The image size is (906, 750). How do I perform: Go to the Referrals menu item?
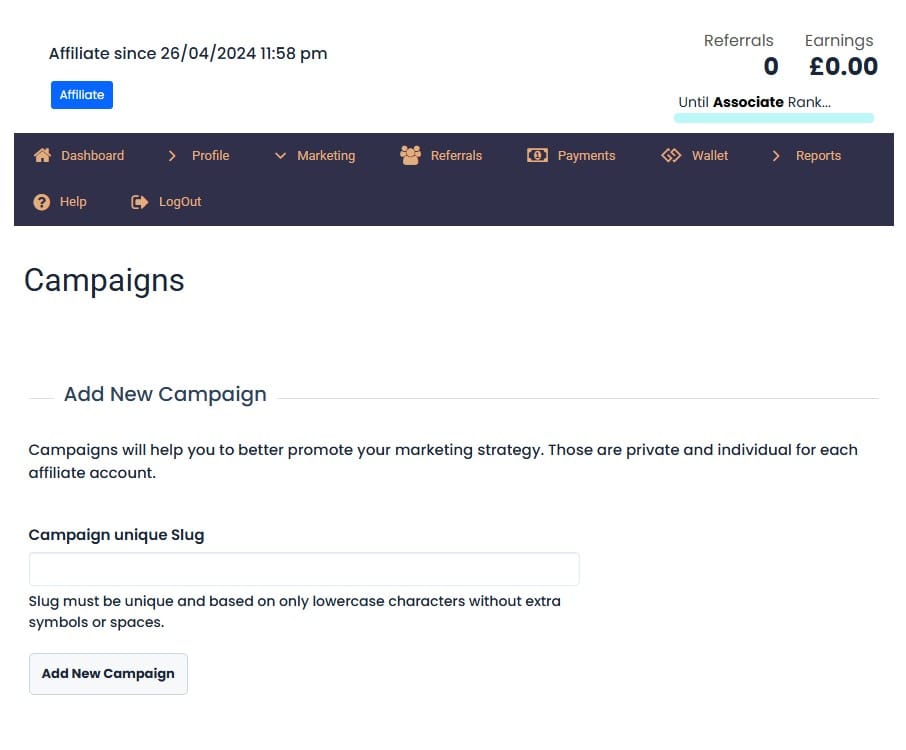[x=456, y=155]
